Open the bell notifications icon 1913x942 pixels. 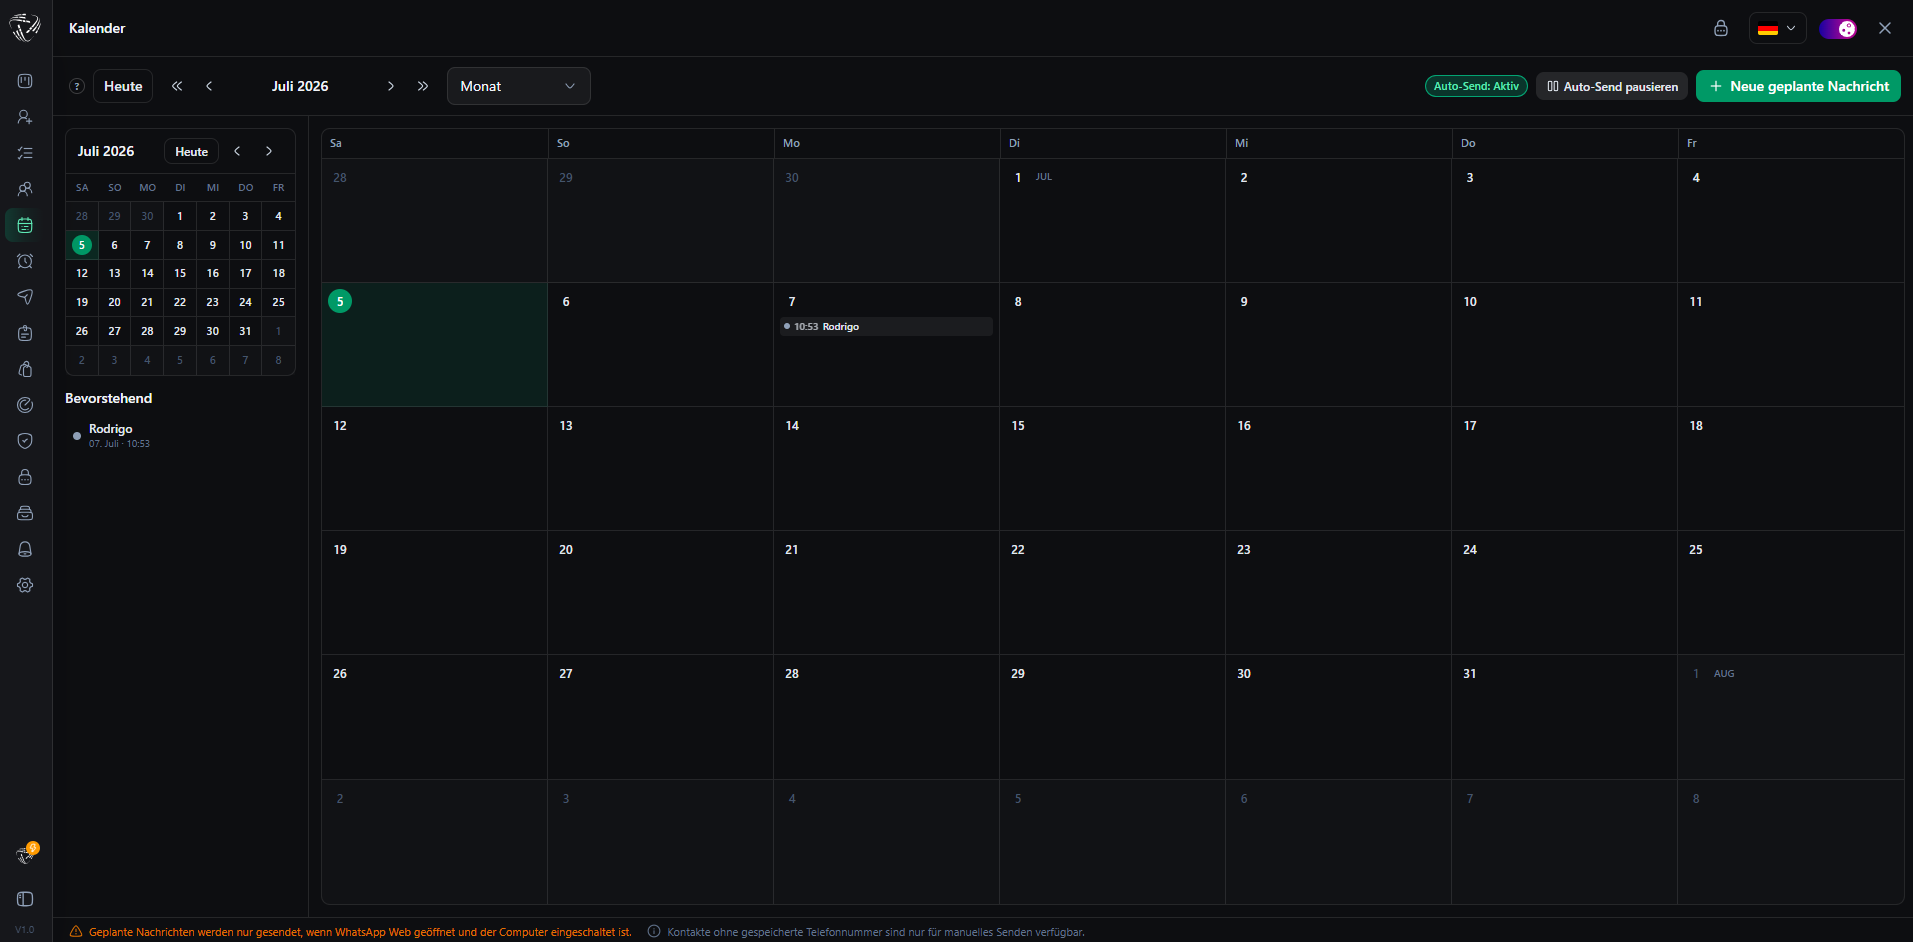point(25,549)
